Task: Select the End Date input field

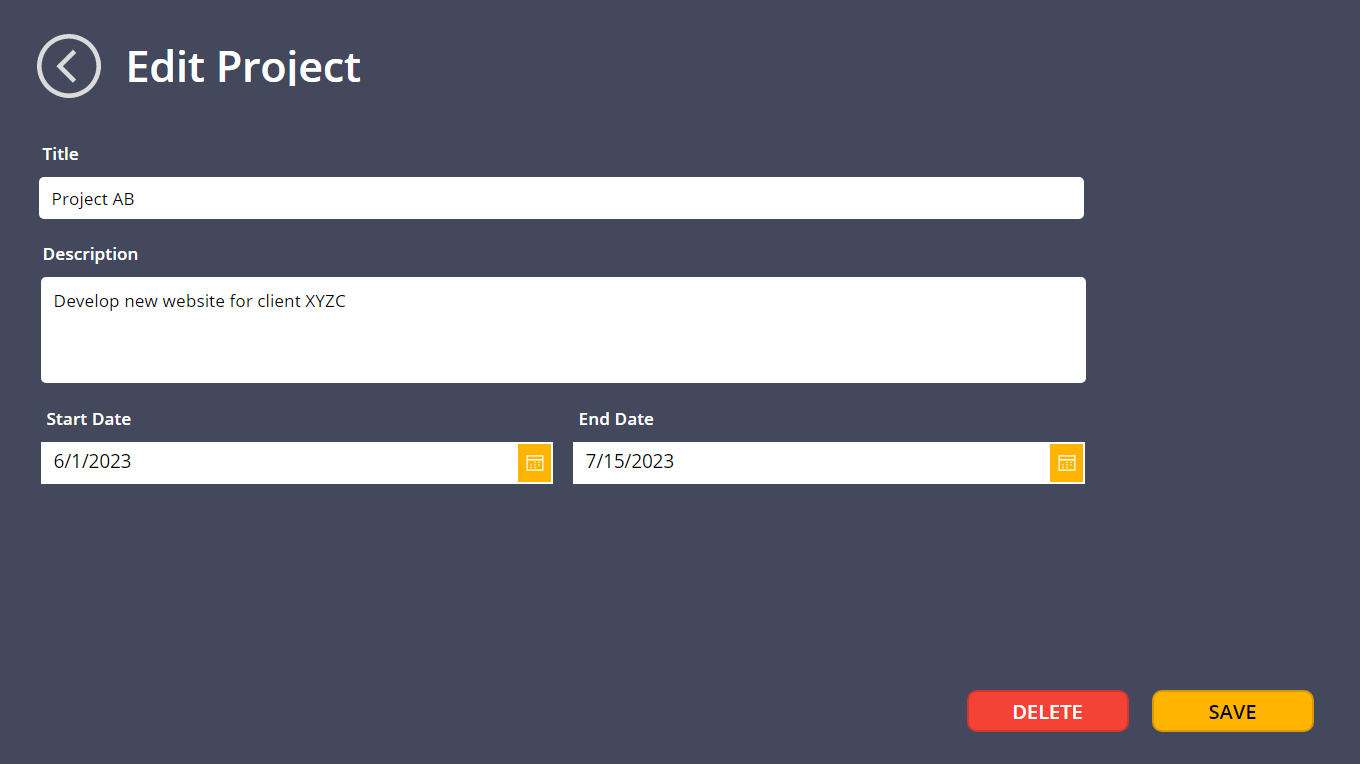Action: point(811,463)
